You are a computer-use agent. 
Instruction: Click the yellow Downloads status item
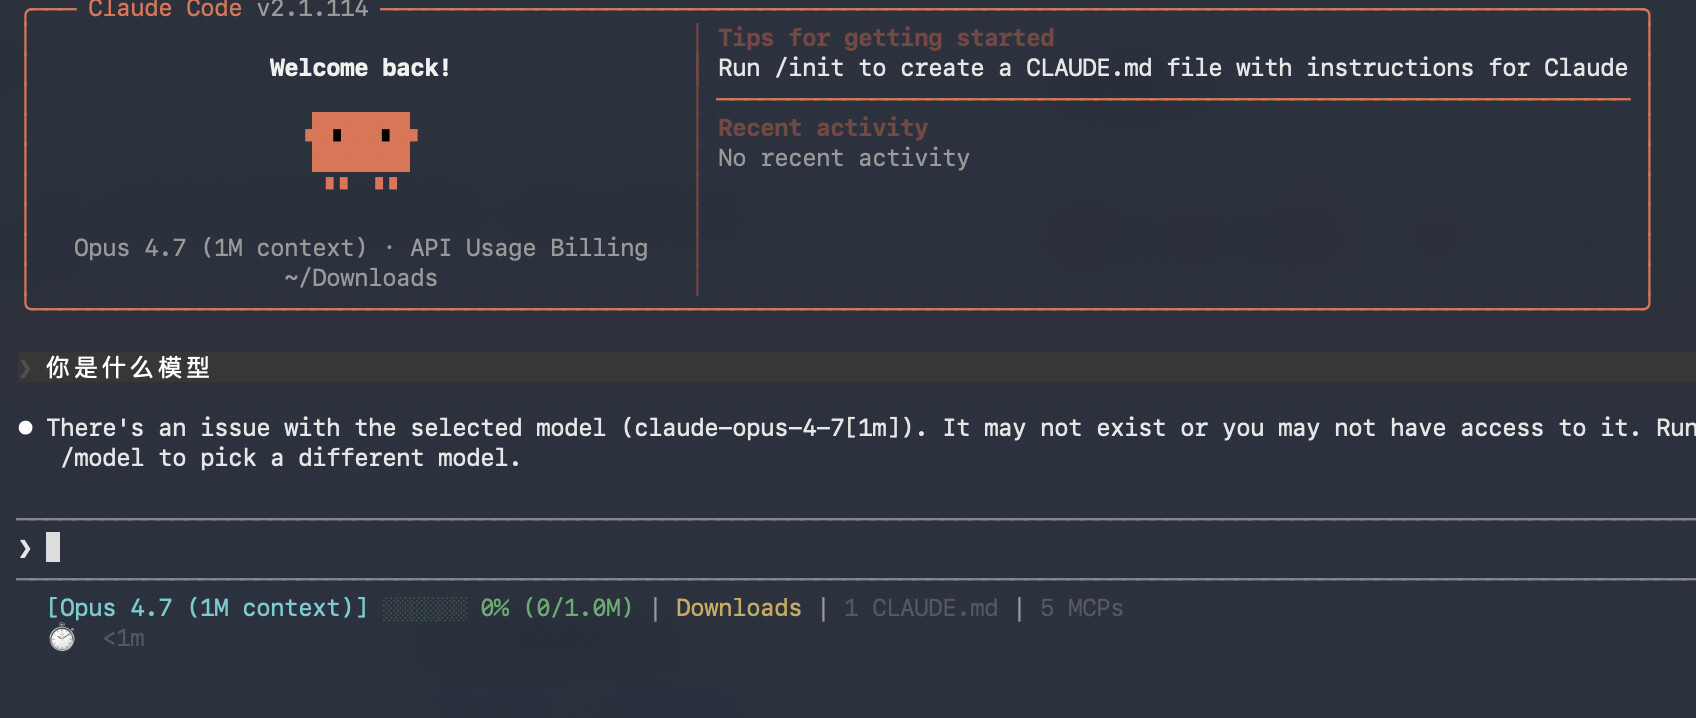tap(739, 608)
